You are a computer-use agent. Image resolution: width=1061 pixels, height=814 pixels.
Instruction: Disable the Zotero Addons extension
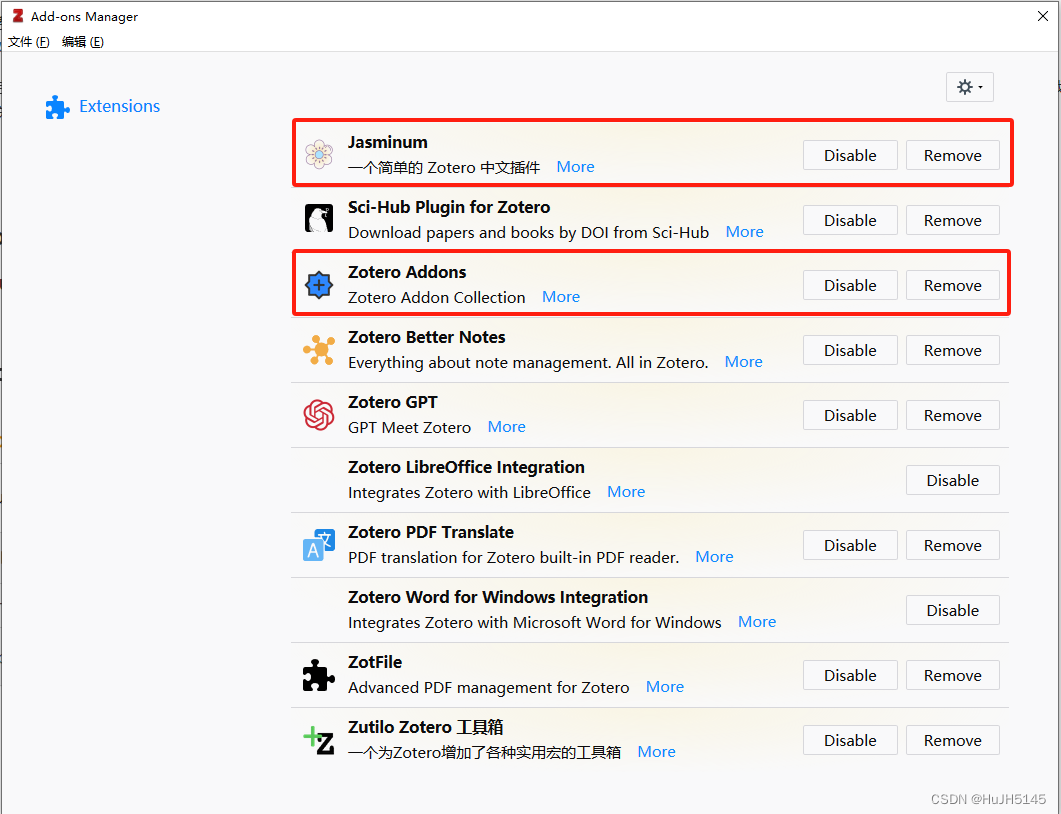pos(850,285)
